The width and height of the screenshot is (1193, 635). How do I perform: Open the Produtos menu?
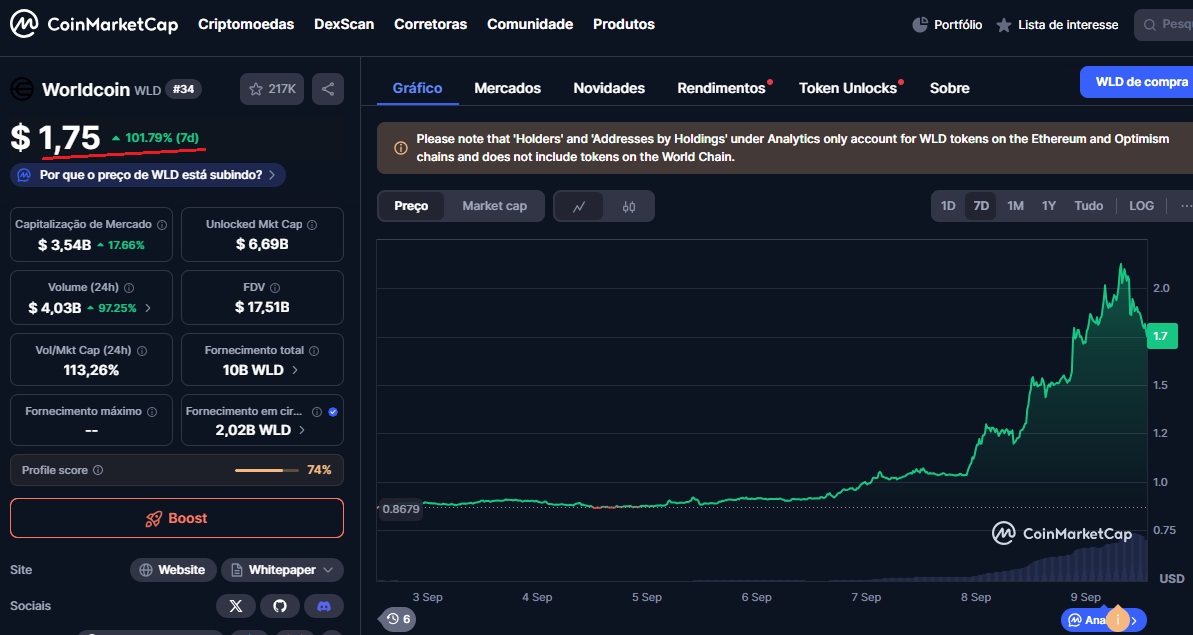coord(624,24)
